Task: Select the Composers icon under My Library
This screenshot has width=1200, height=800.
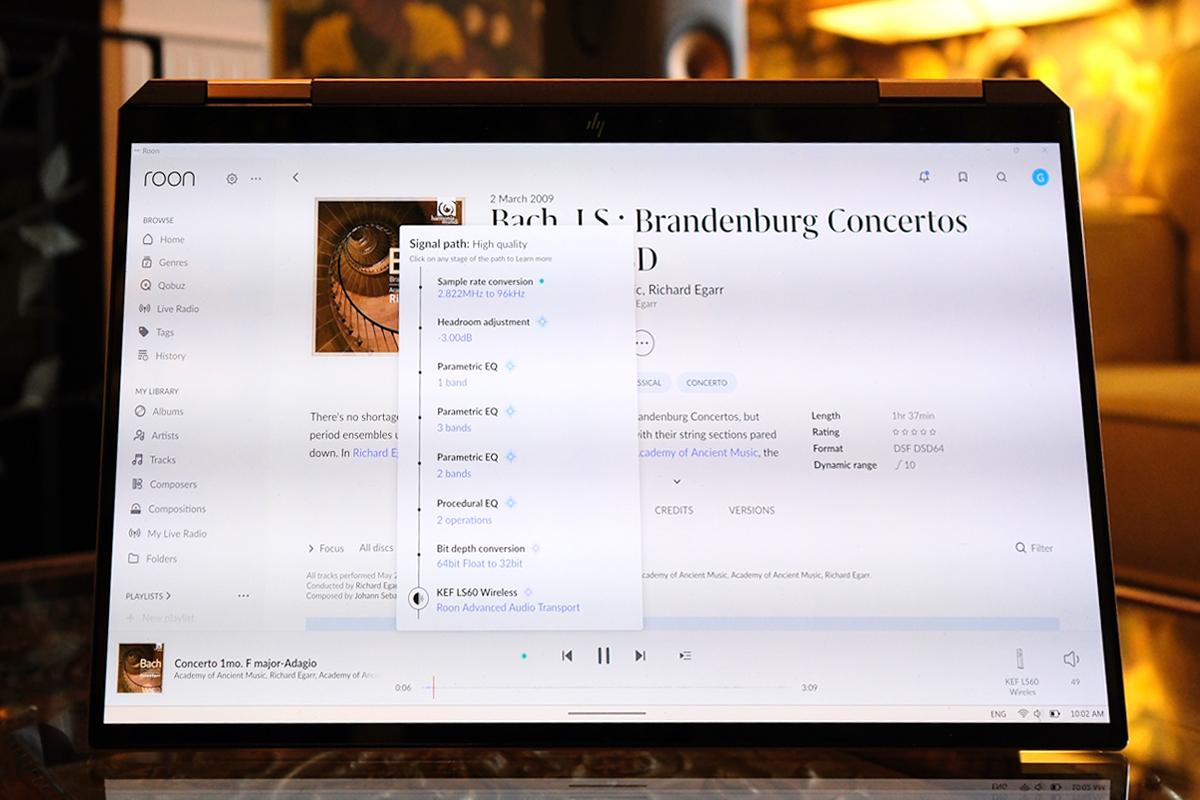Action: (138, 484)
